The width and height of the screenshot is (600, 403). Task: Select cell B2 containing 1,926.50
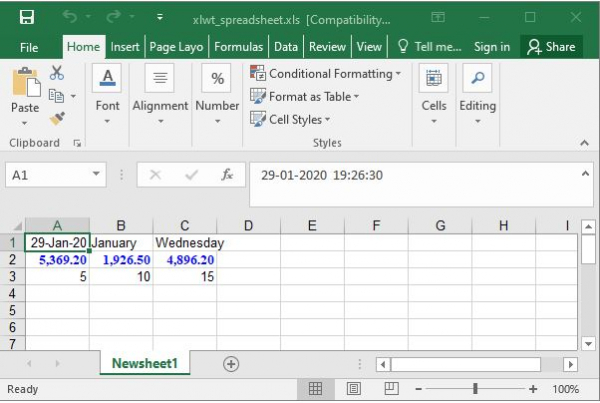(x=120, y=260)
